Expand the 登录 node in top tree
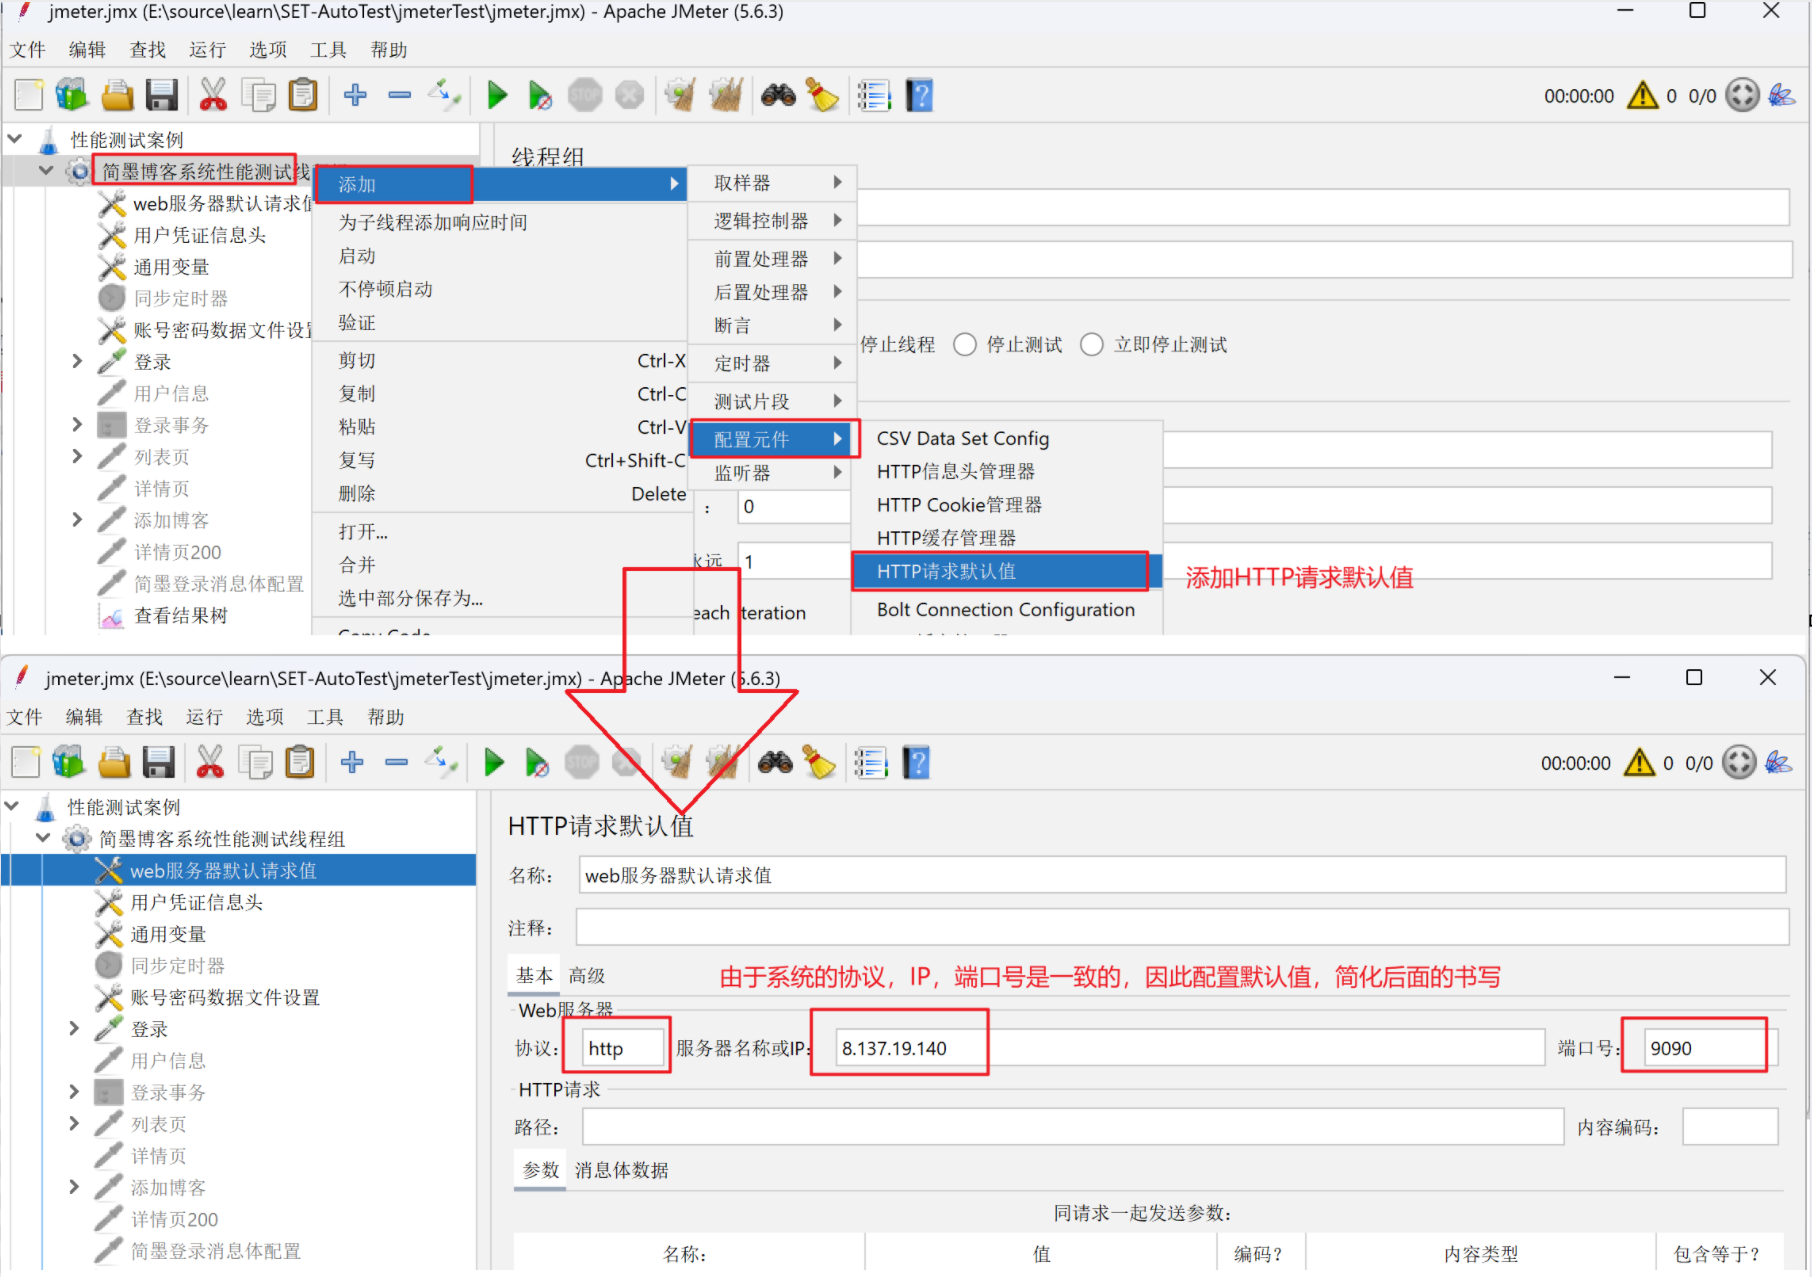 77,361
